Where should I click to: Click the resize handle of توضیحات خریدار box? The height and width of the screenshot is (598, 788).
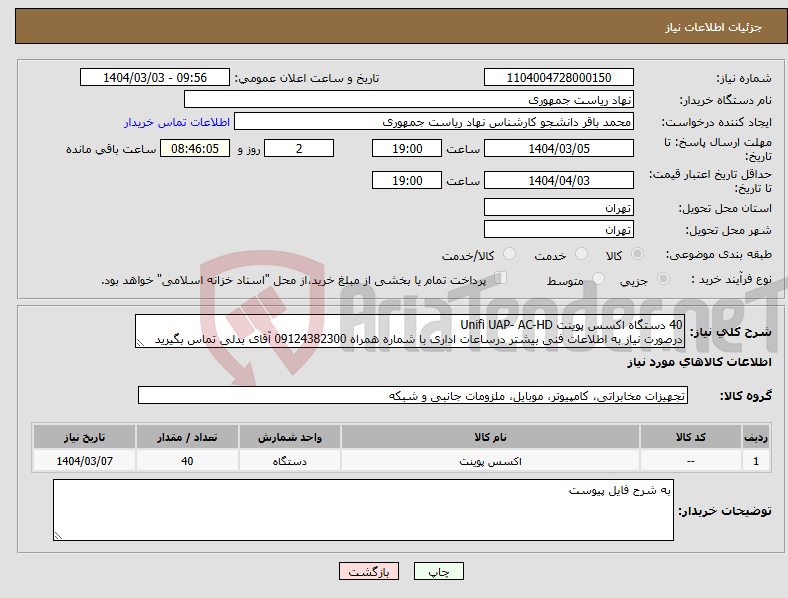tap(58, 536)
